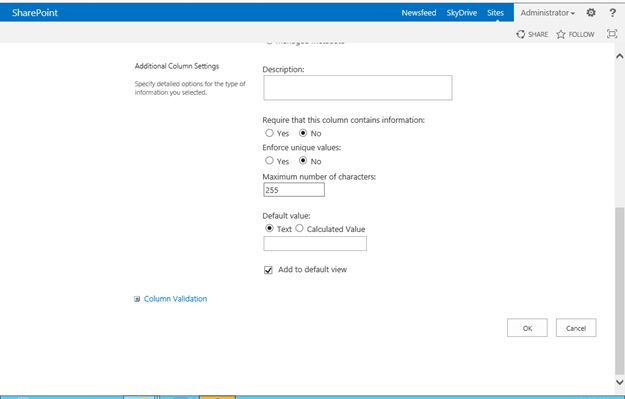
Task: Open the Column Validation link
Action: tap(175, 299)
